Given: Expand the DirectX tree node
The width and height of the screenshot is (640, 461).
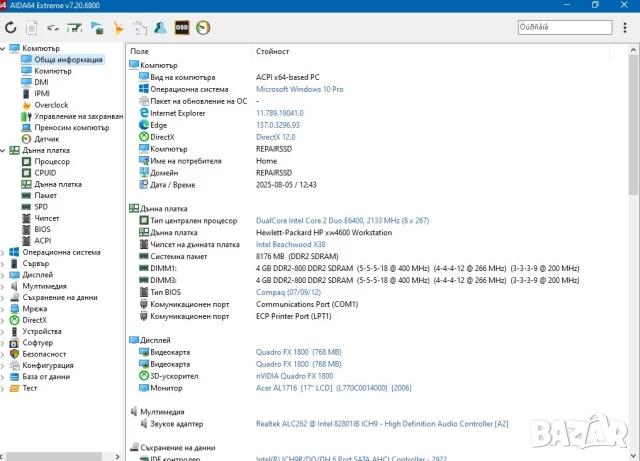Looking at the screenshot, I should [4, 320].
